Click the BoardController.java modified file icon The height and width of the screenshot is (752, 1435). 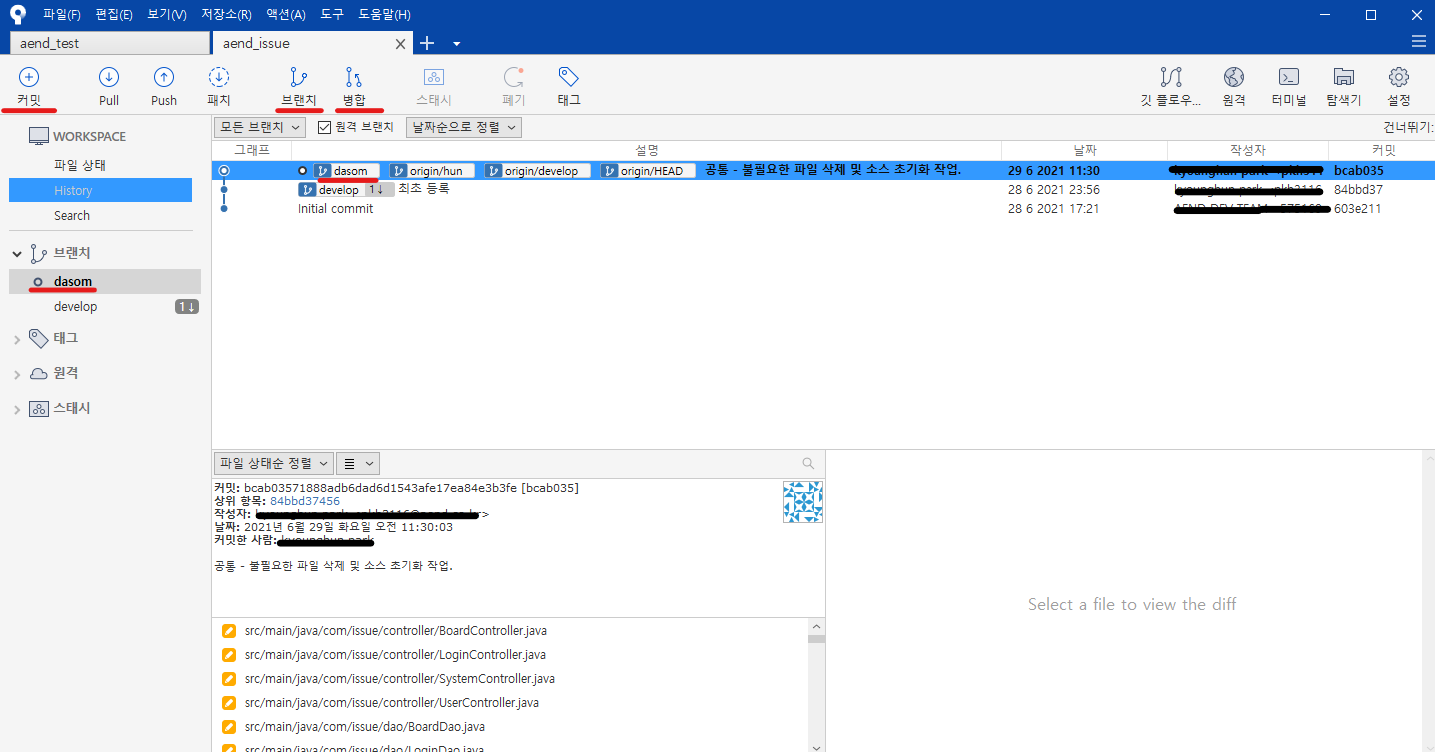click(228, 631)
